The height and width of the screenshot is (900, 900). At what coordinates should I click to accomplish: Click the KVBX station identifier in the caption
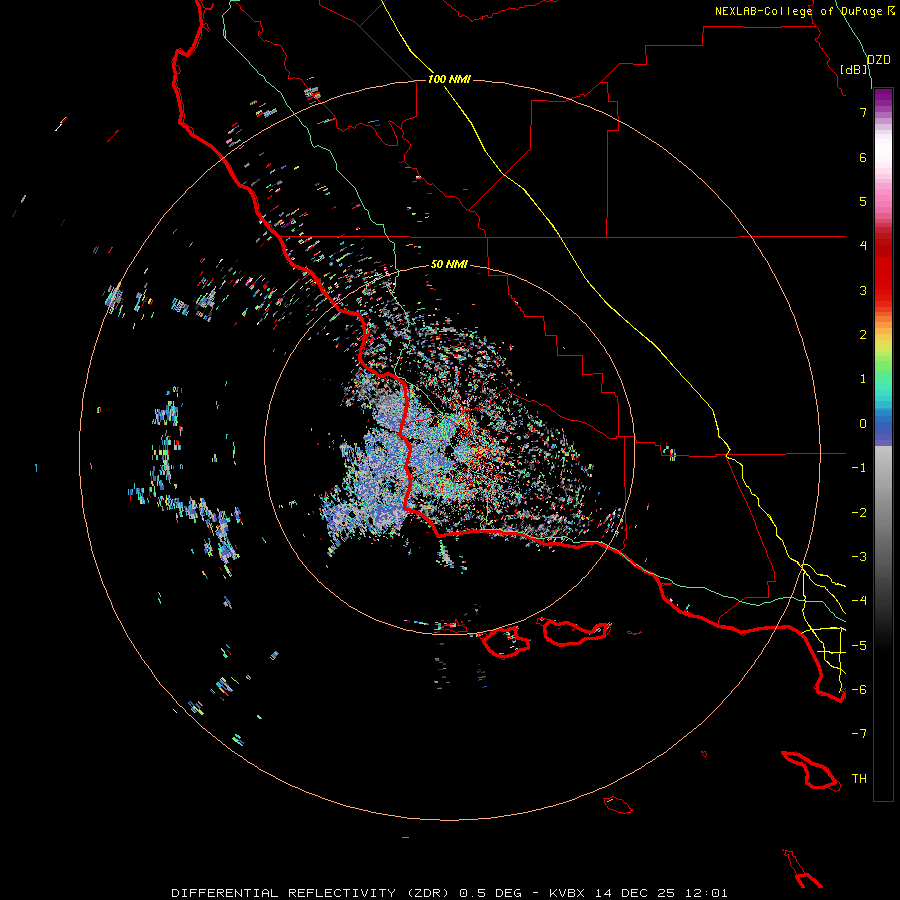567,893
